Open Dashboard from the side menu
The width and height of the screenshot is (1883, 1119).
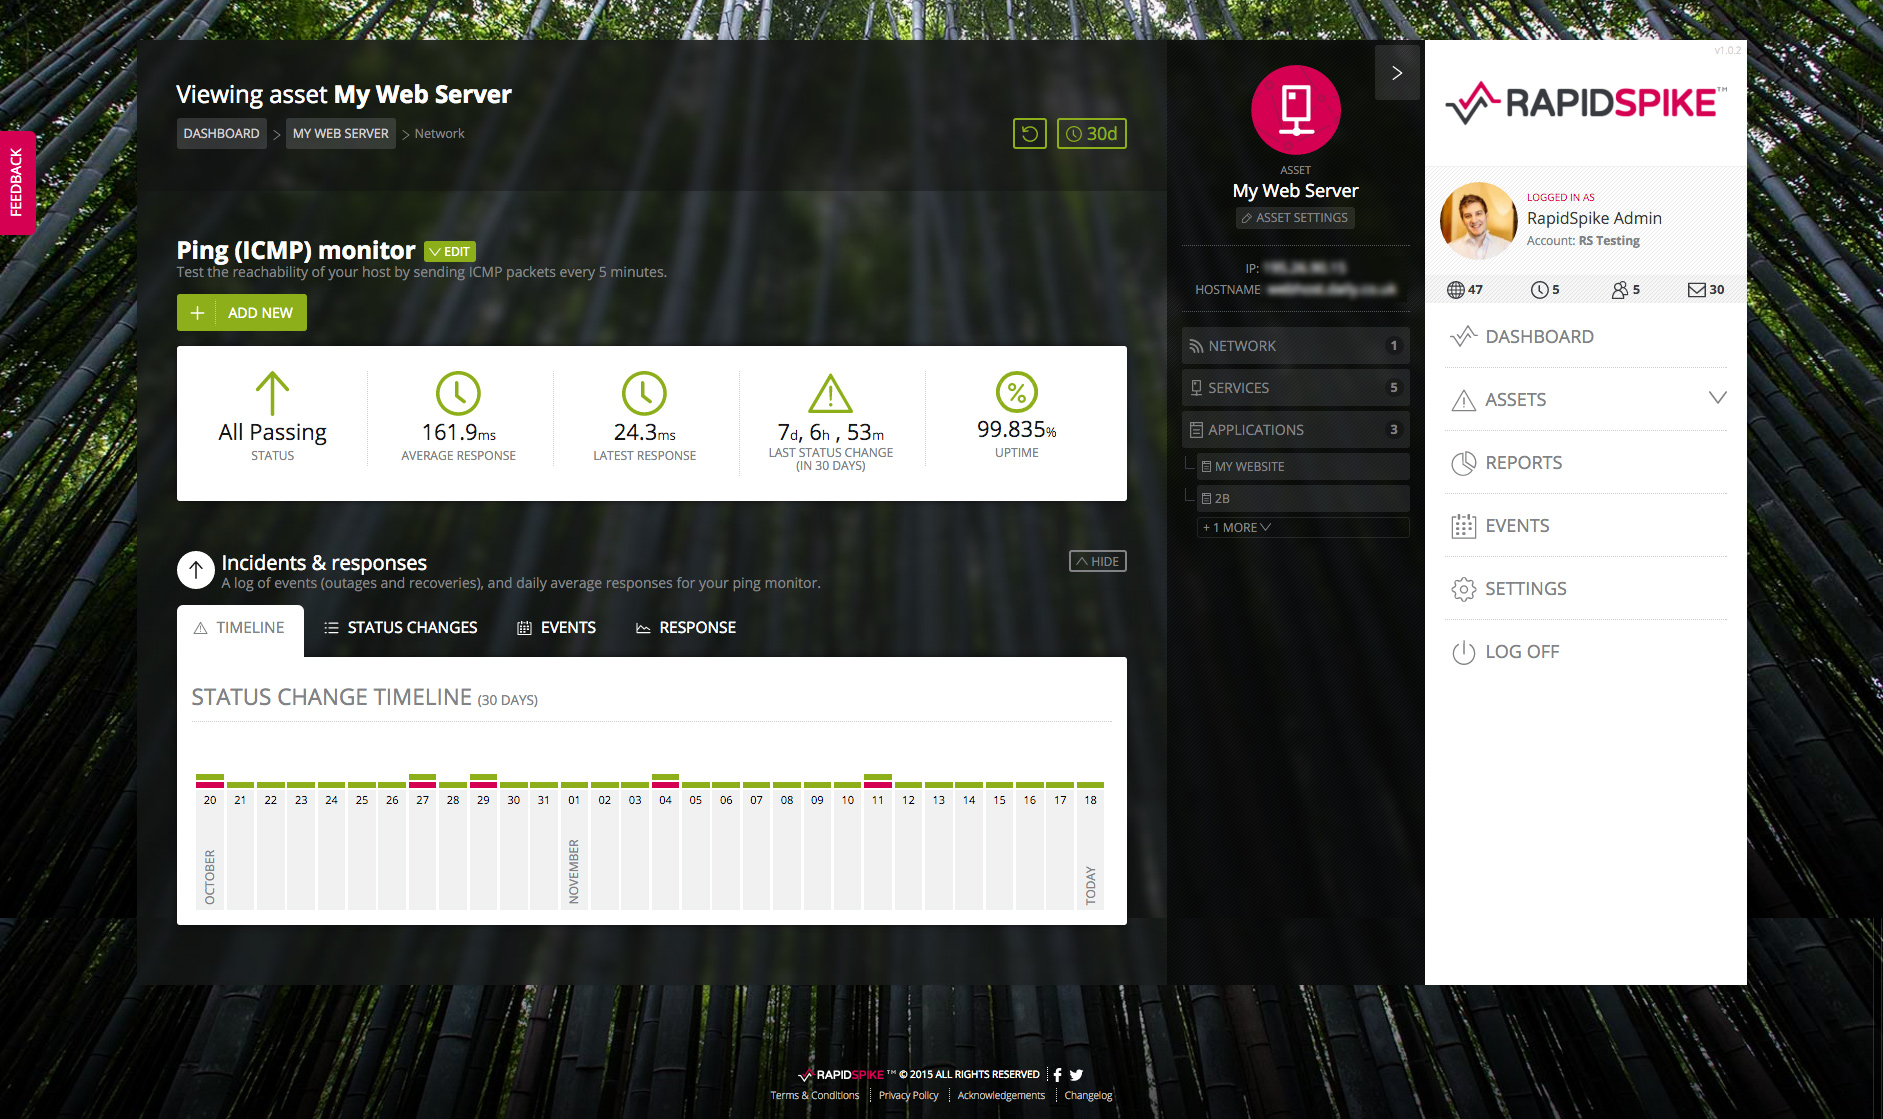pos(1586,337)
